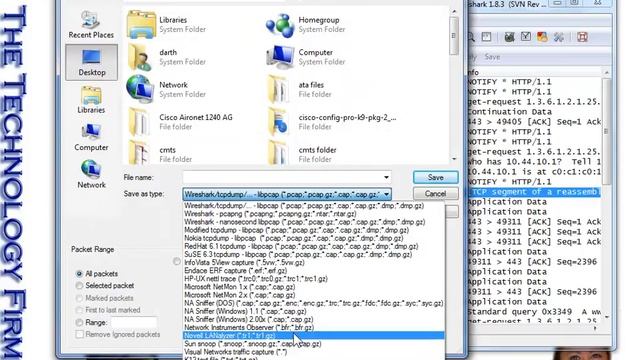Viewport: 640px width, 360px height.
Task: Pick Visual Networks traffic capture format
Action: [x=313, y=352]
